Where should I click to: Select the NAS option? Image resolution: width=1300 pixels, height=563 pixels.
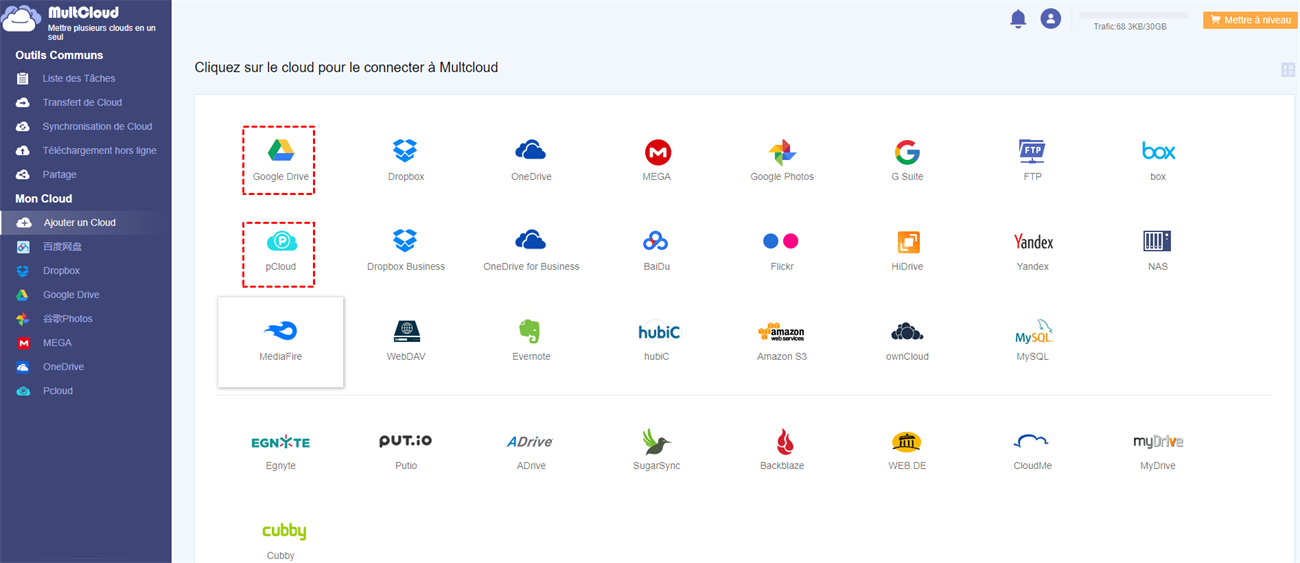coord(1158,241)
